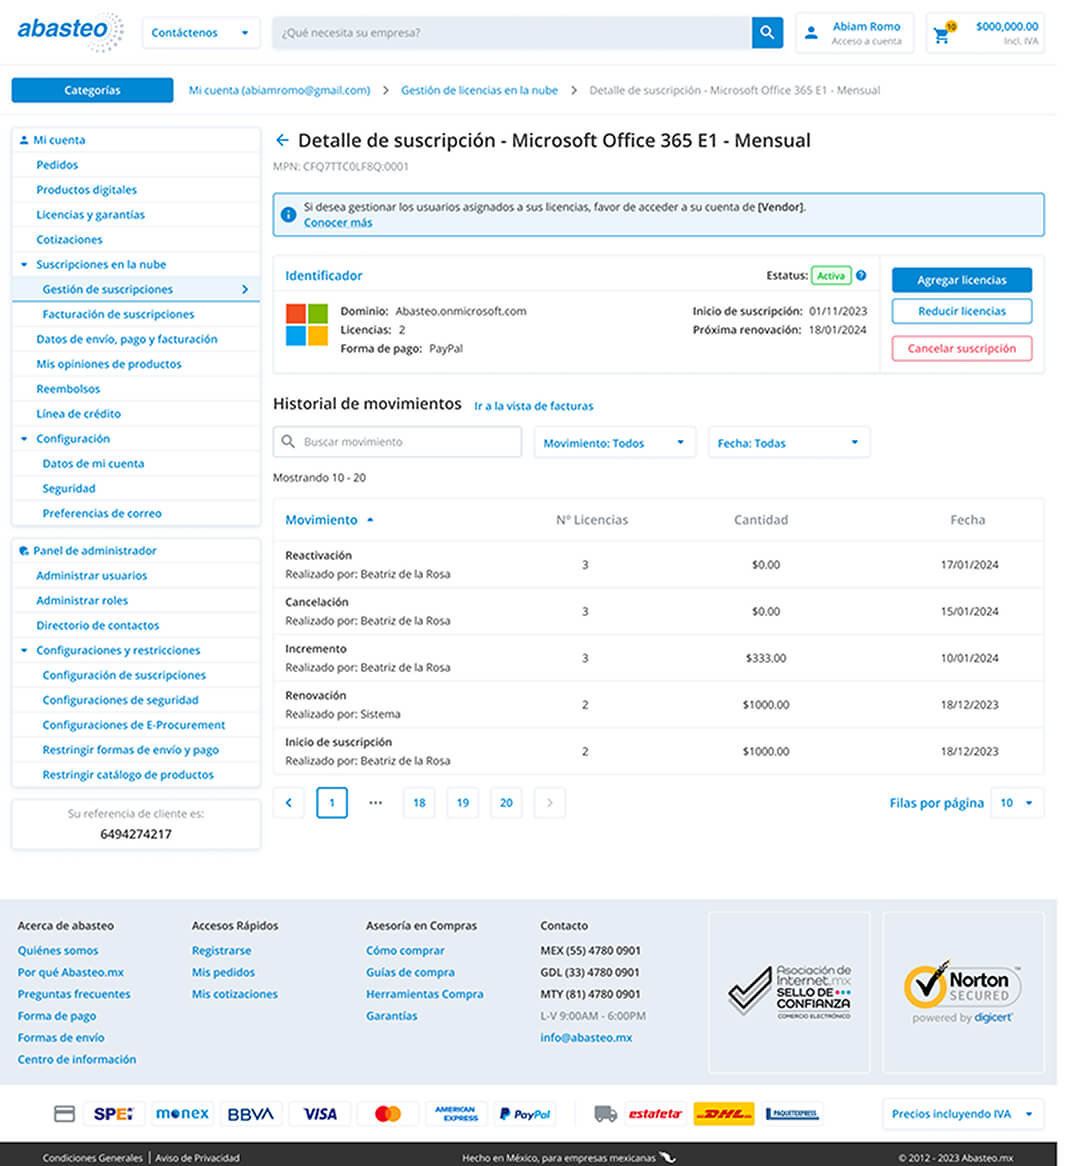The height and width of the screenshot is (1166, 1068).
Task: Open the Fecha: Todas dropdown
Action: click(787, 443)
